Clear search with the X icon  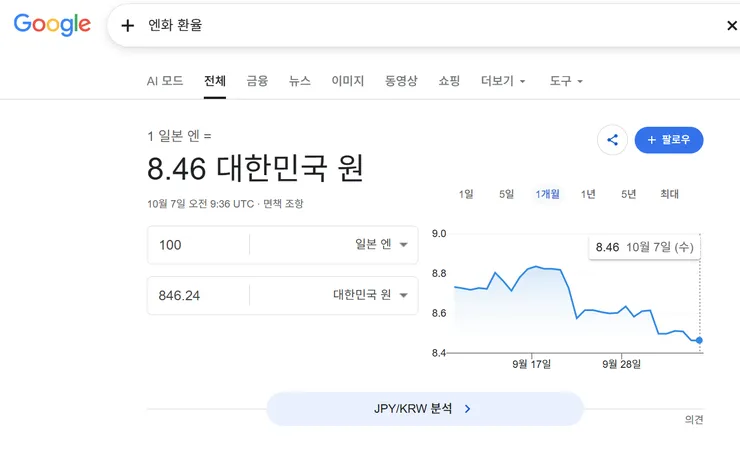[x=732, y=25]
